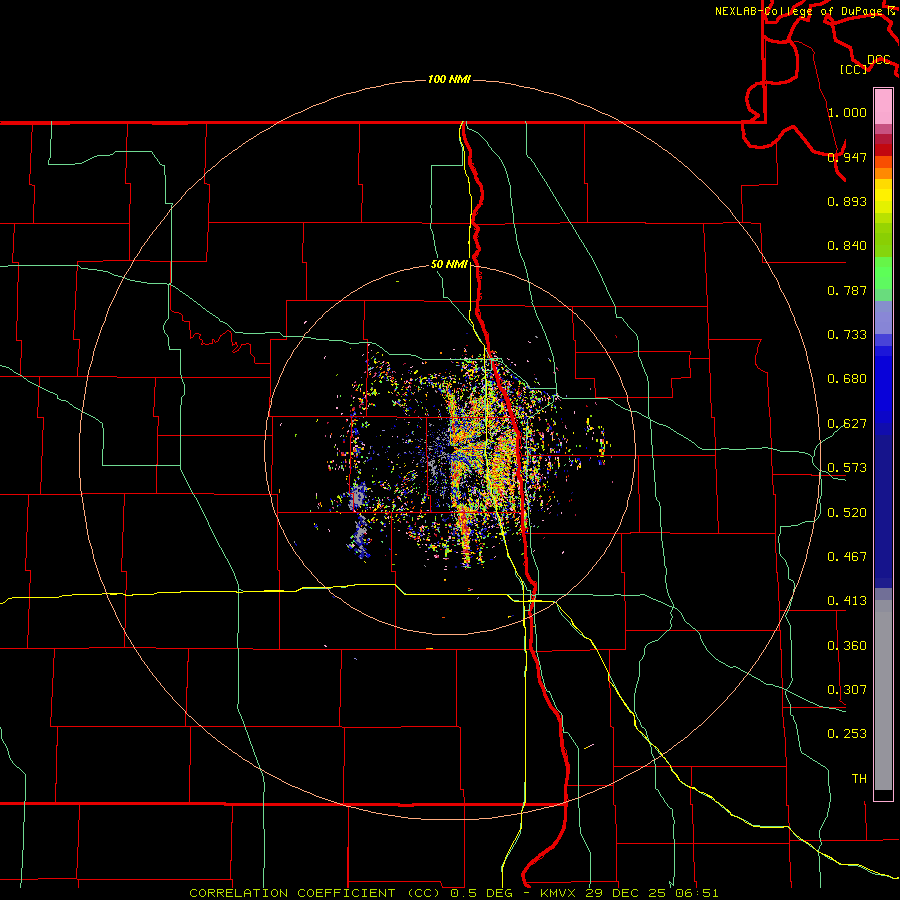Select the 0.413 scale value
Screen dimensions: 900x900
847,600
